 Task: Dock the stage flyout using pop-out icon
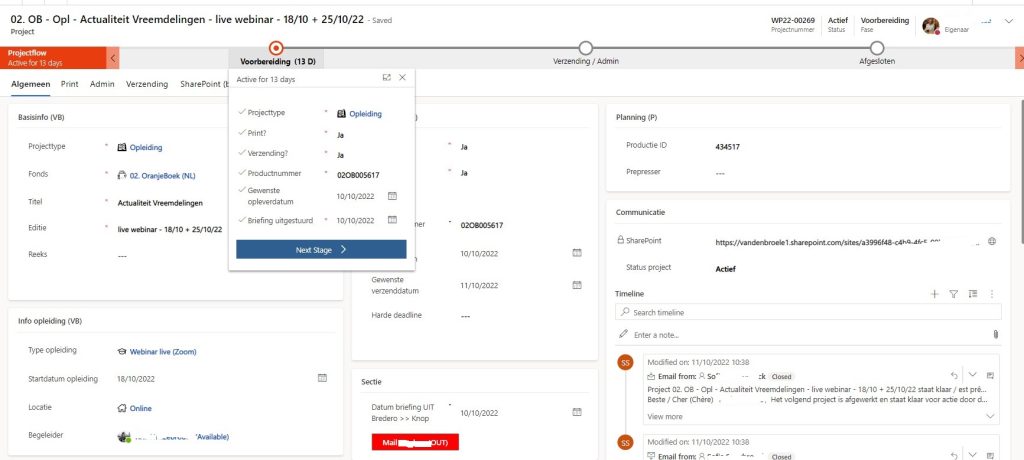pos(386,78)
